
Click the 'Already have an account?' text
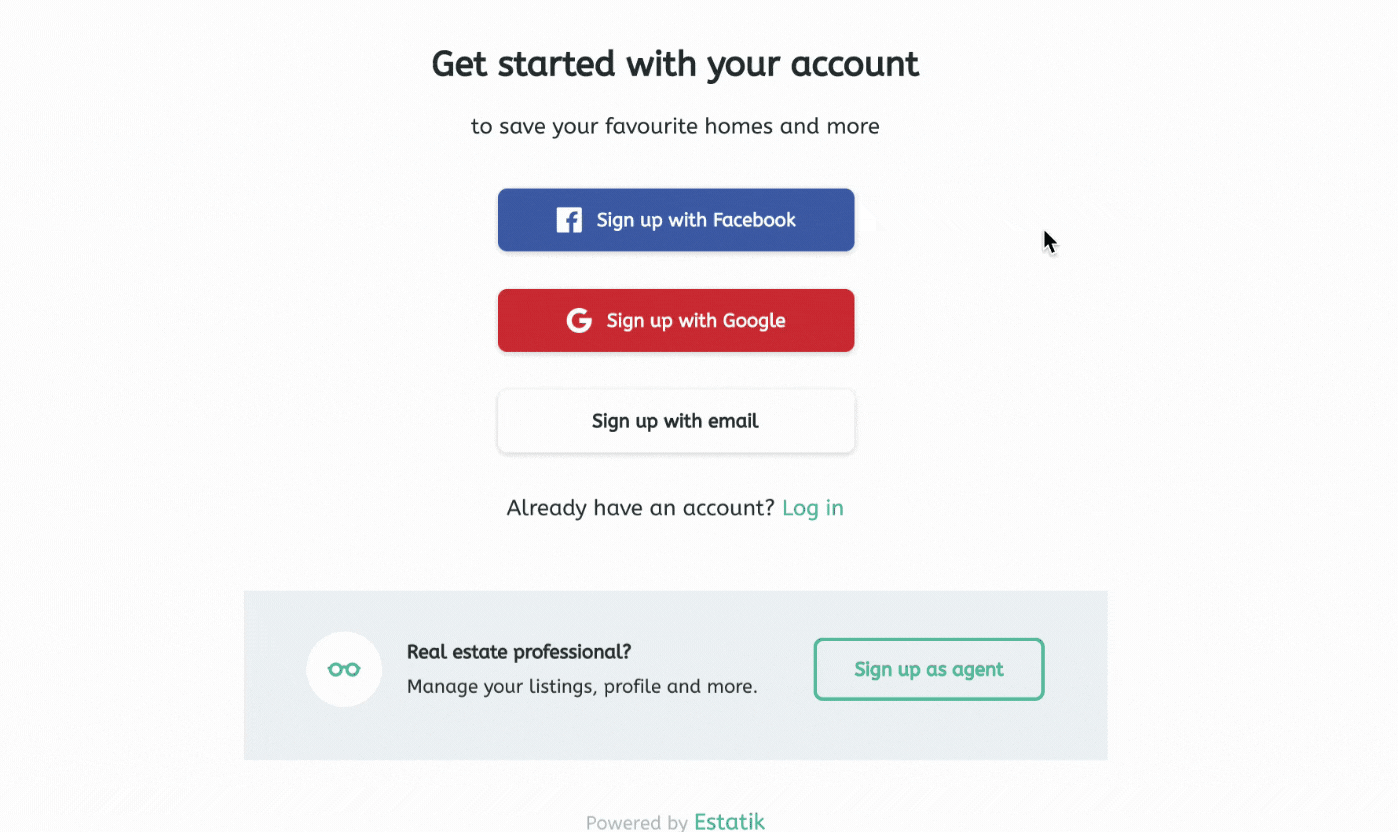(x=640, y=508)
